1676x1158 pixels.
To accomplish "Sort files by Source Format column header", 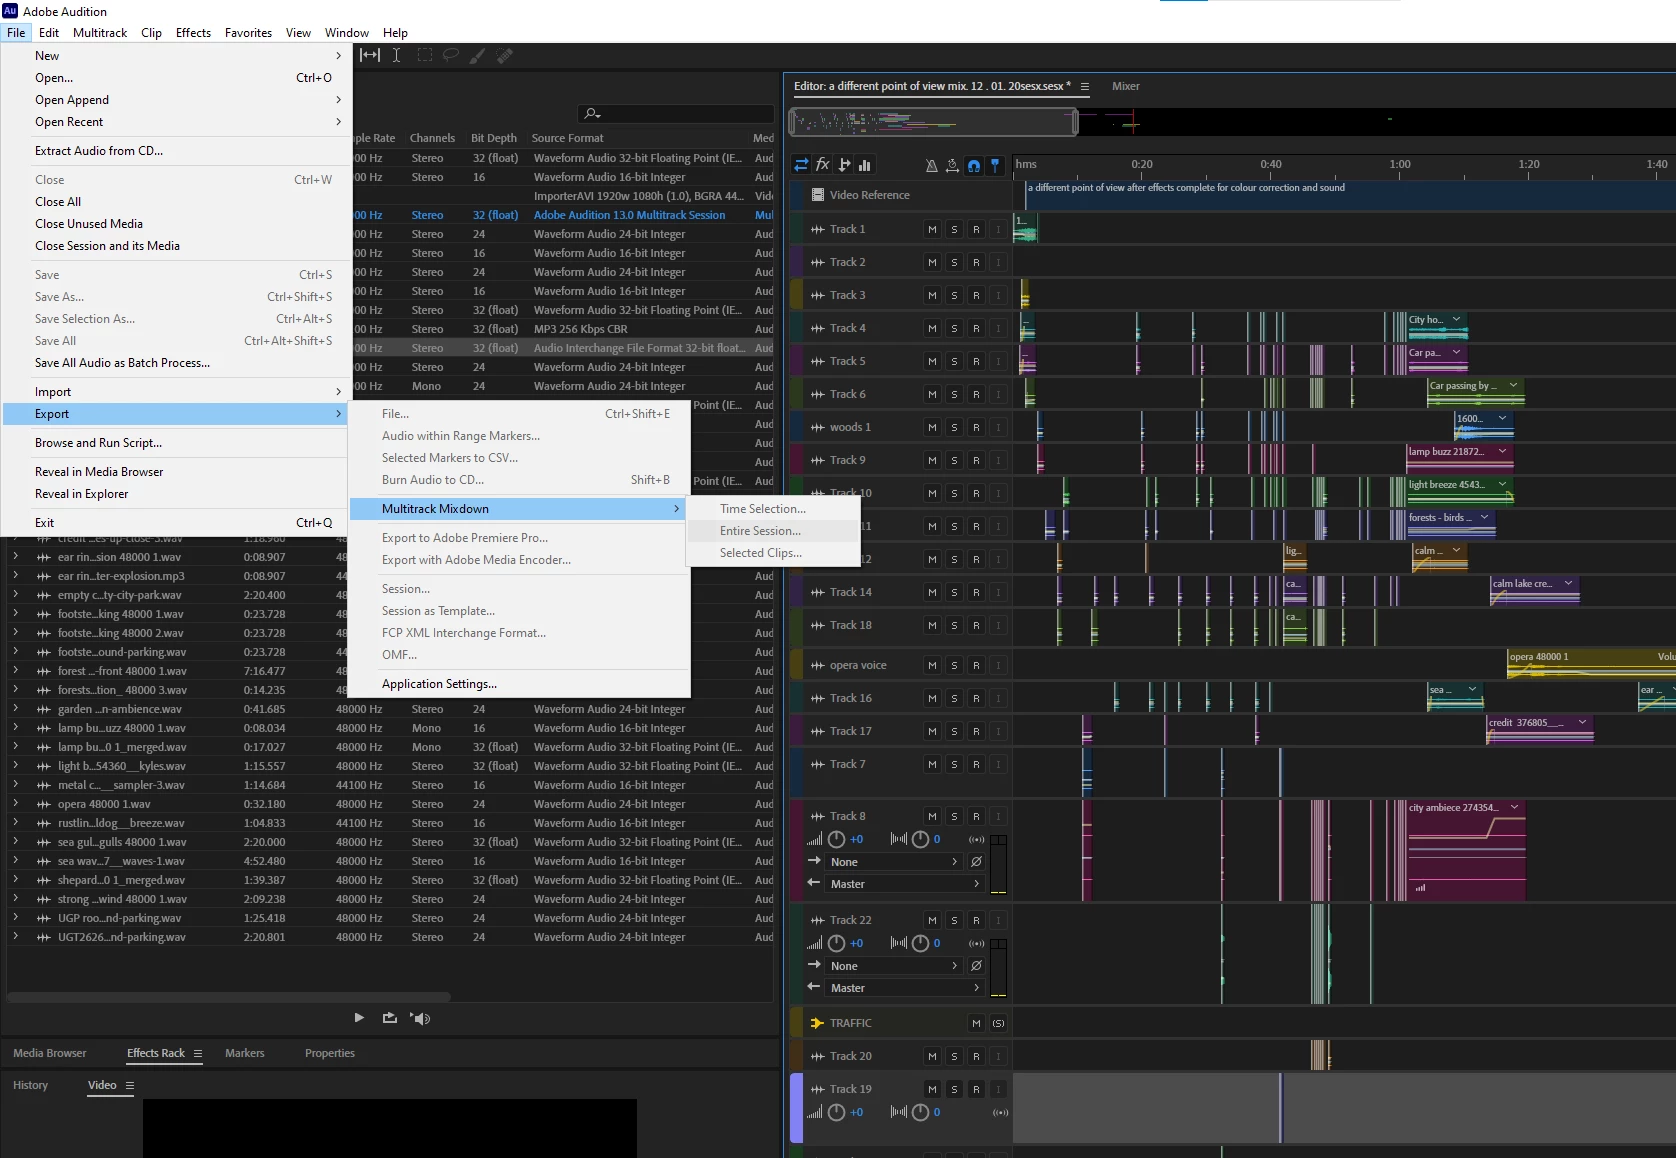I will 568,138.
